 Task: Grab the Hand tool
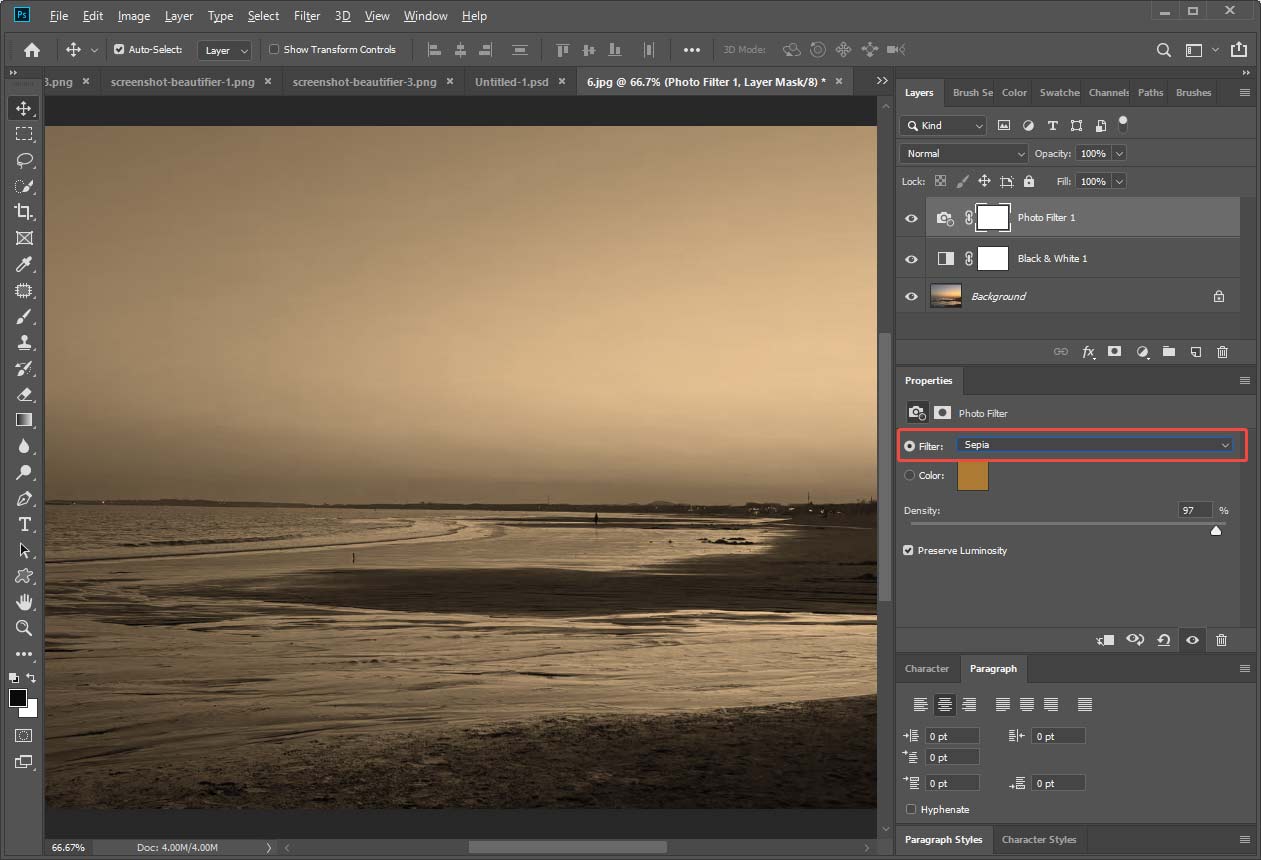click(x=22, y=602)
